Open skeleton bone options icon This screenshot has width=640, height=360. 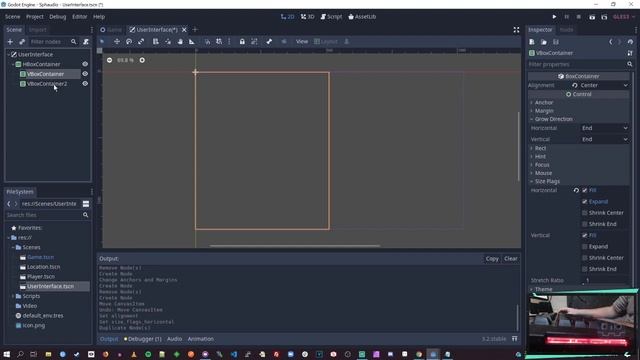(x=269, y=42)
